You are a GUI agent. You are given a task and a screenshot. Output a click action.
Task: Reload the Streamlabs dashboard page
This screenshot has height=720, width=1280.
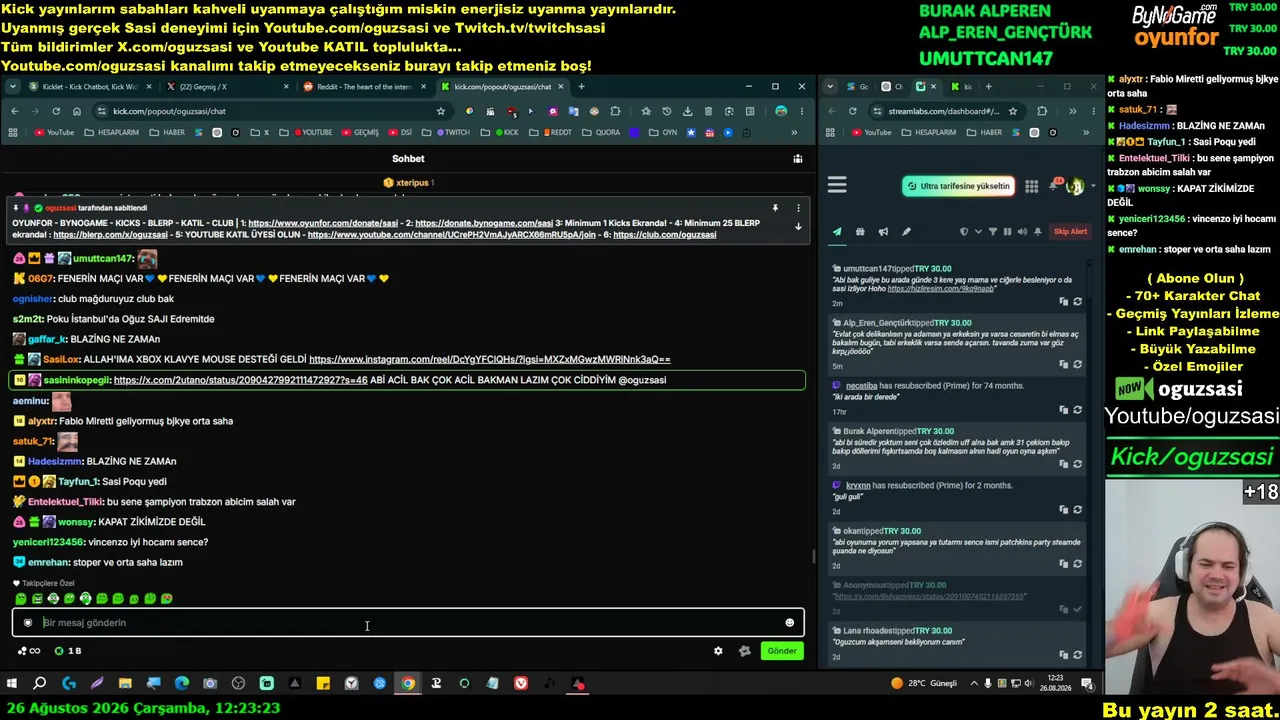click(x=852, y=111)
